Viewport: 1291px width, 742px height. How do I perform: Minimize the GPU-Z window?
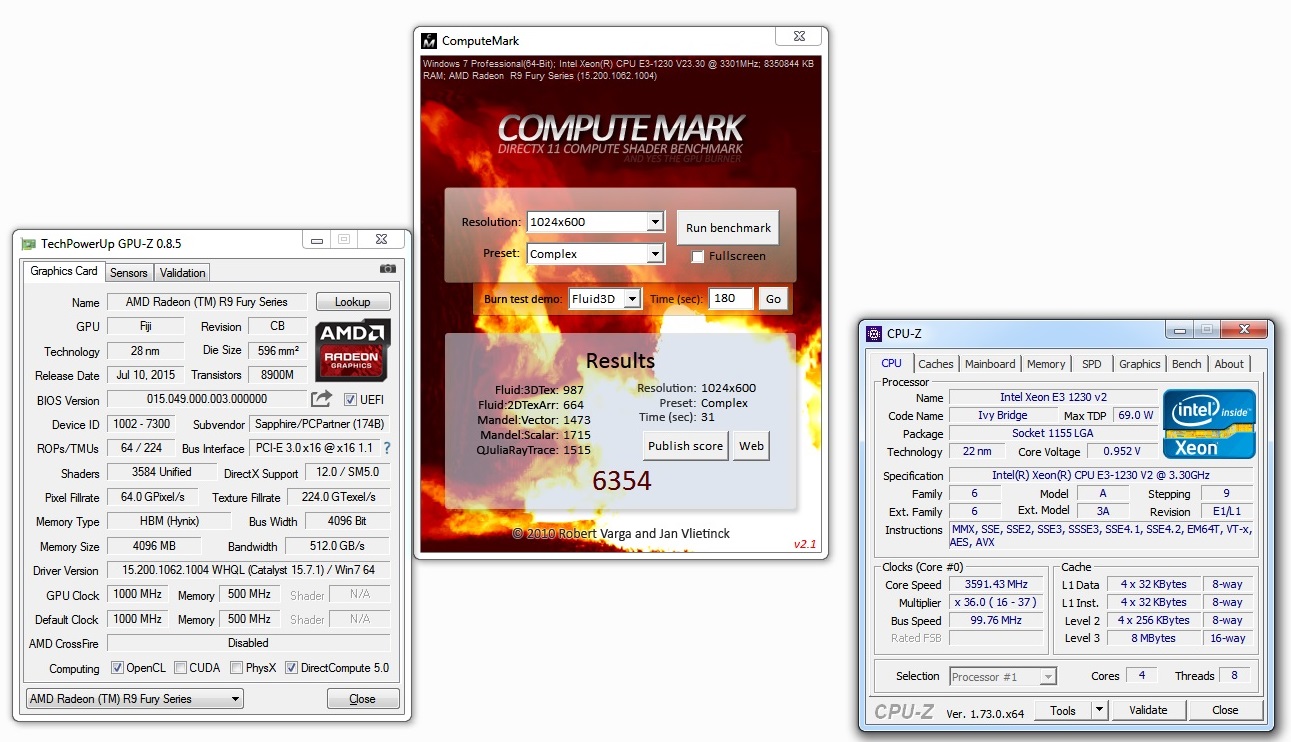tap(317, 240)
